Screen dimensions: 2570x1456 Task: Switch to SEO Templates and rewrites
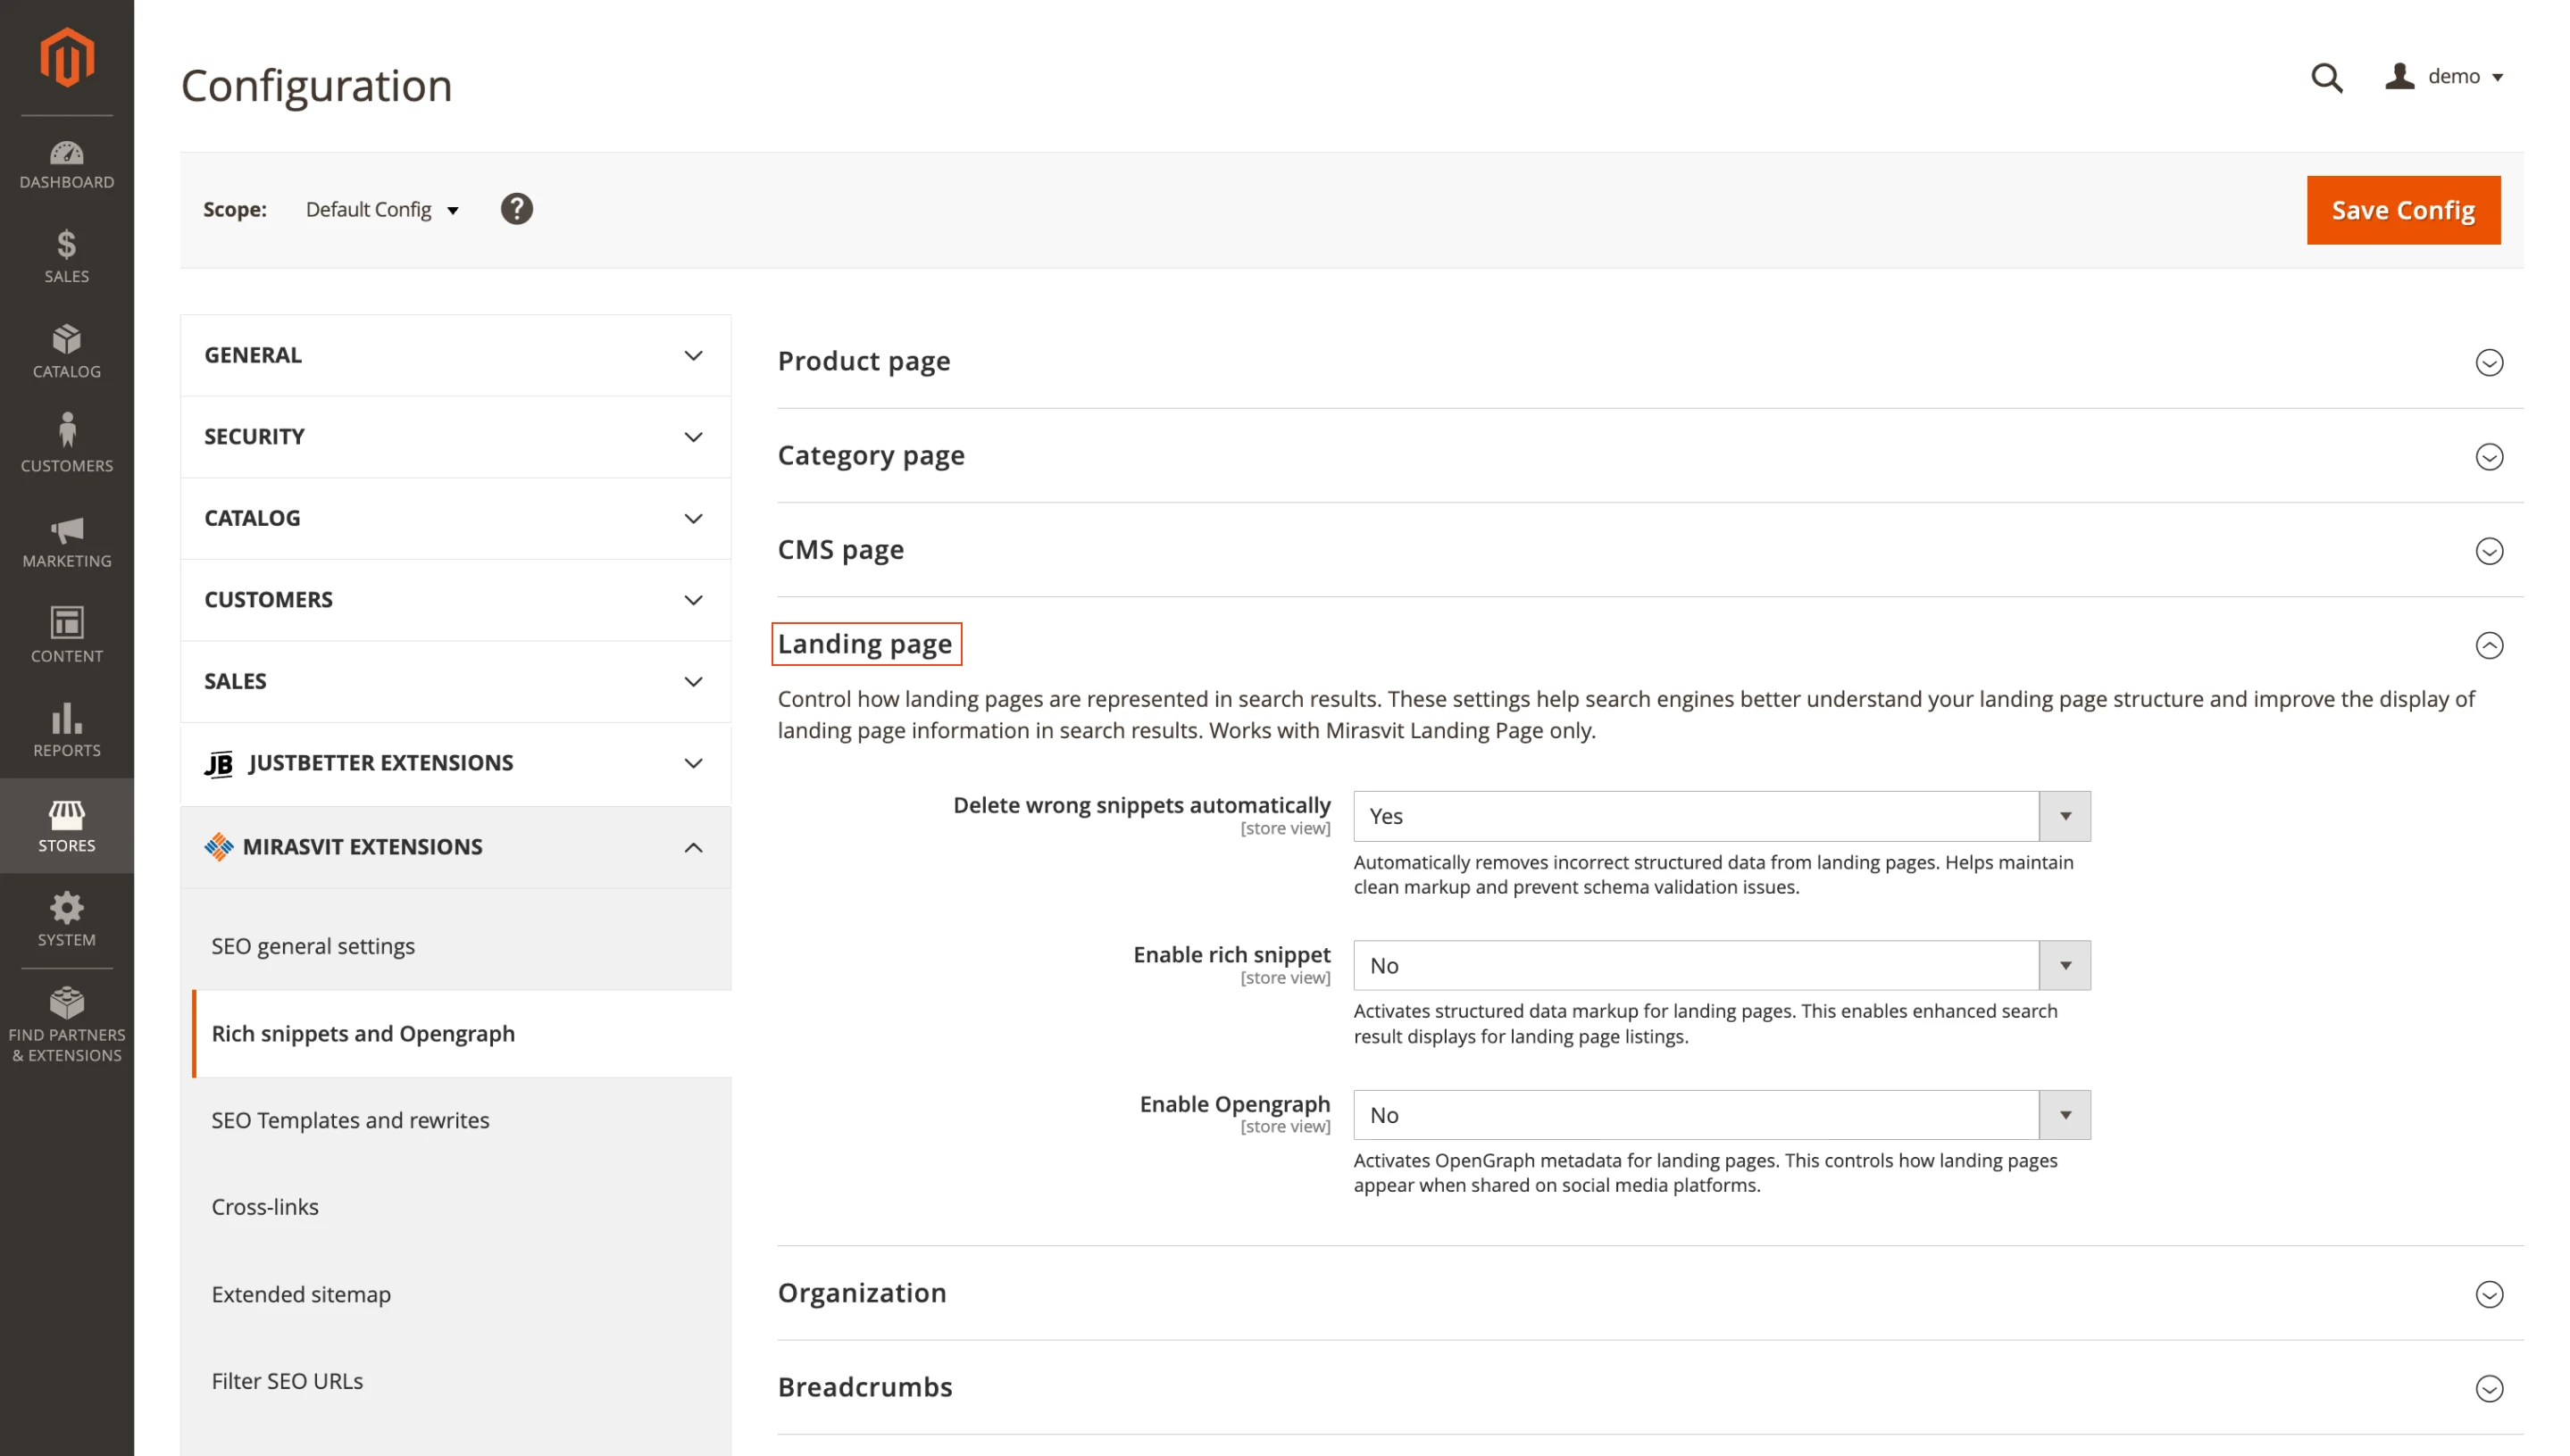[x=350, y=1120]
